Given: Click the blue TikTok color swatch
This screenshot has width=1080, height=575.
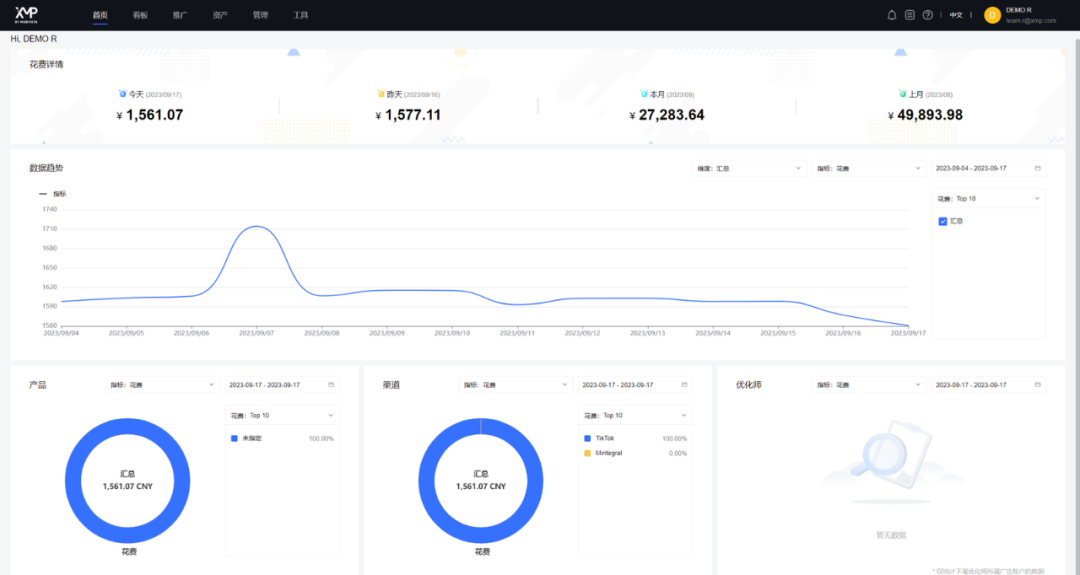Looking at the screenshot, I should 588,438.
